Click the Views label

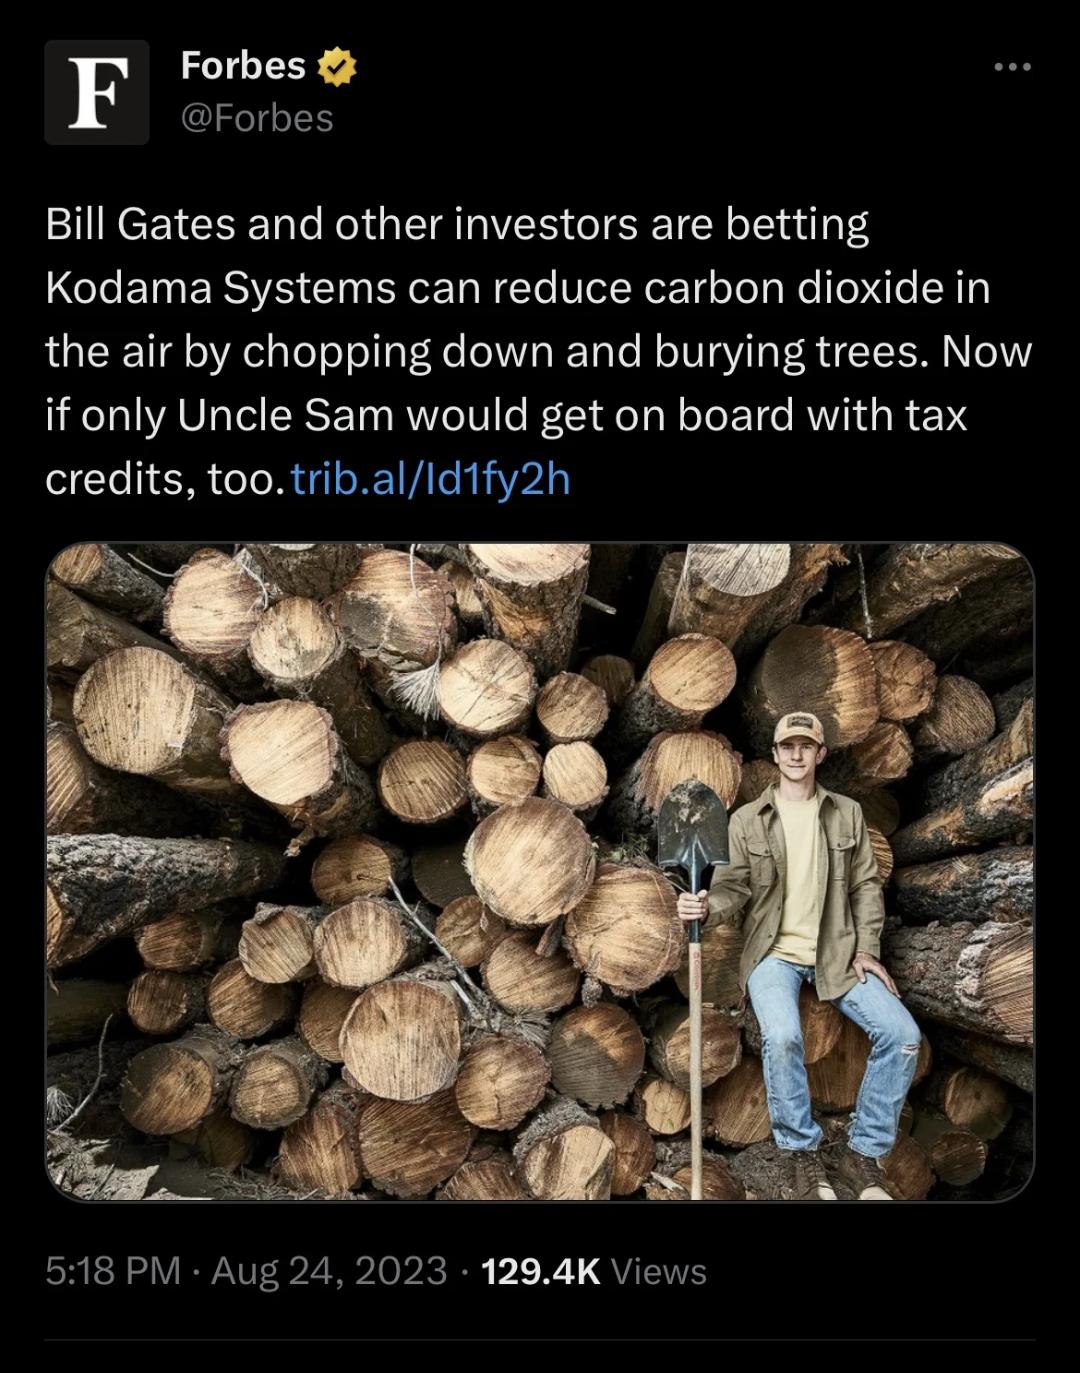tap(658, 1271)
